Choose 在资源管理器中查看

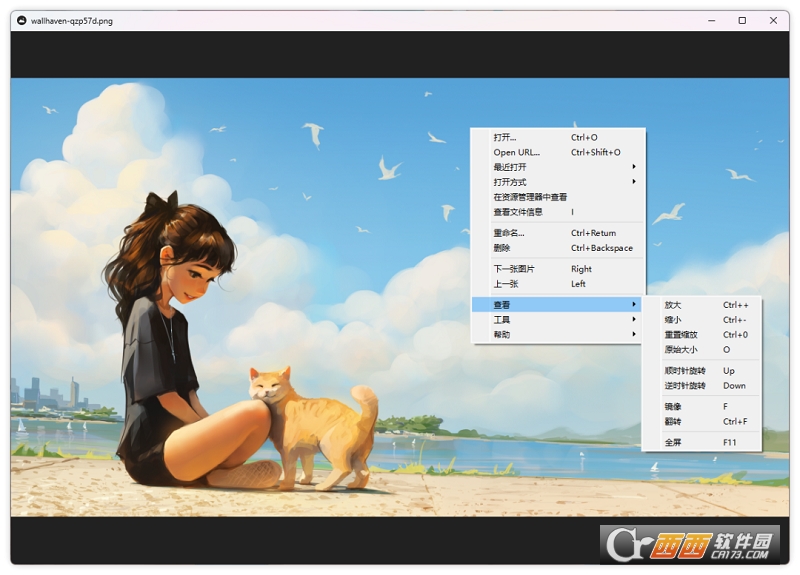(558, 197)
